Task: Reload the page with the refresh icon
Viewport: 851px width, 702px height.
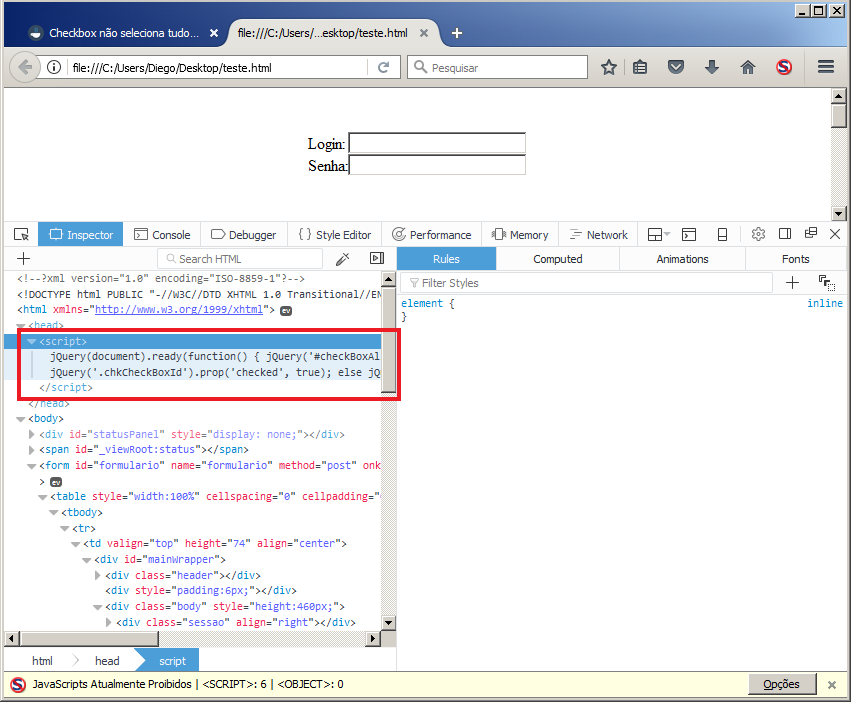Action: tap(384, 67)
